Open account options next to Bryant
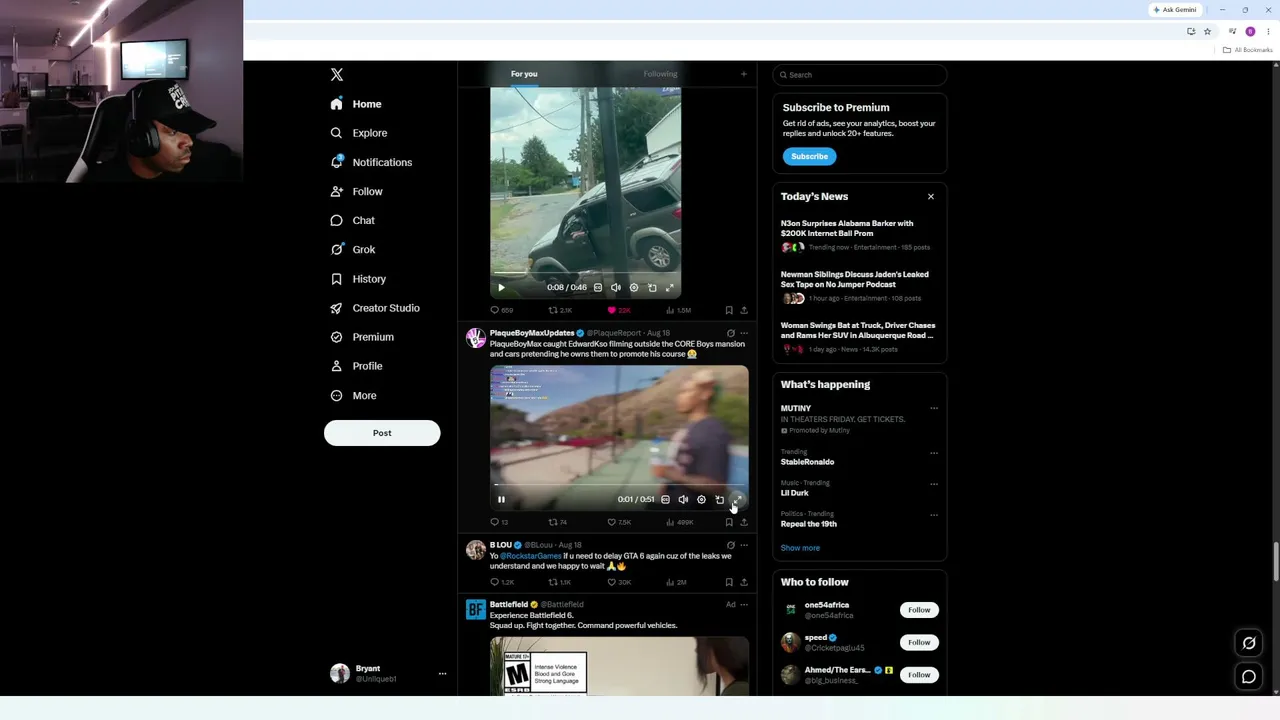This screenshot has height=720, width=1280. pos(442,674)
